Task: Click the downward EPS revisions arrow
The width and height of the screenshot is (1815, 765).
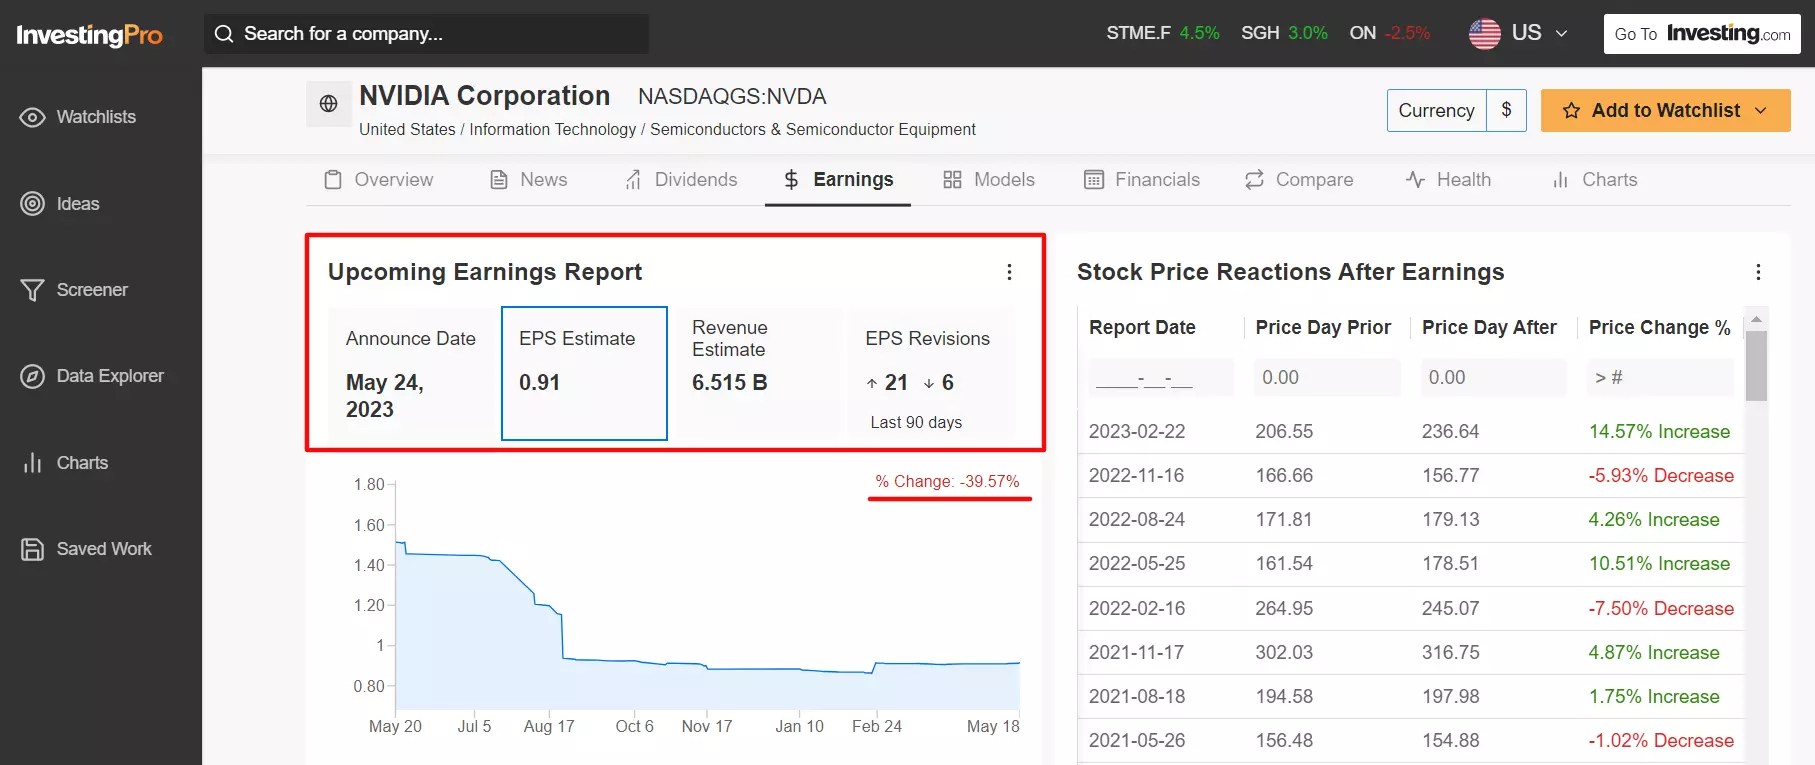Action: coord(929,383)
